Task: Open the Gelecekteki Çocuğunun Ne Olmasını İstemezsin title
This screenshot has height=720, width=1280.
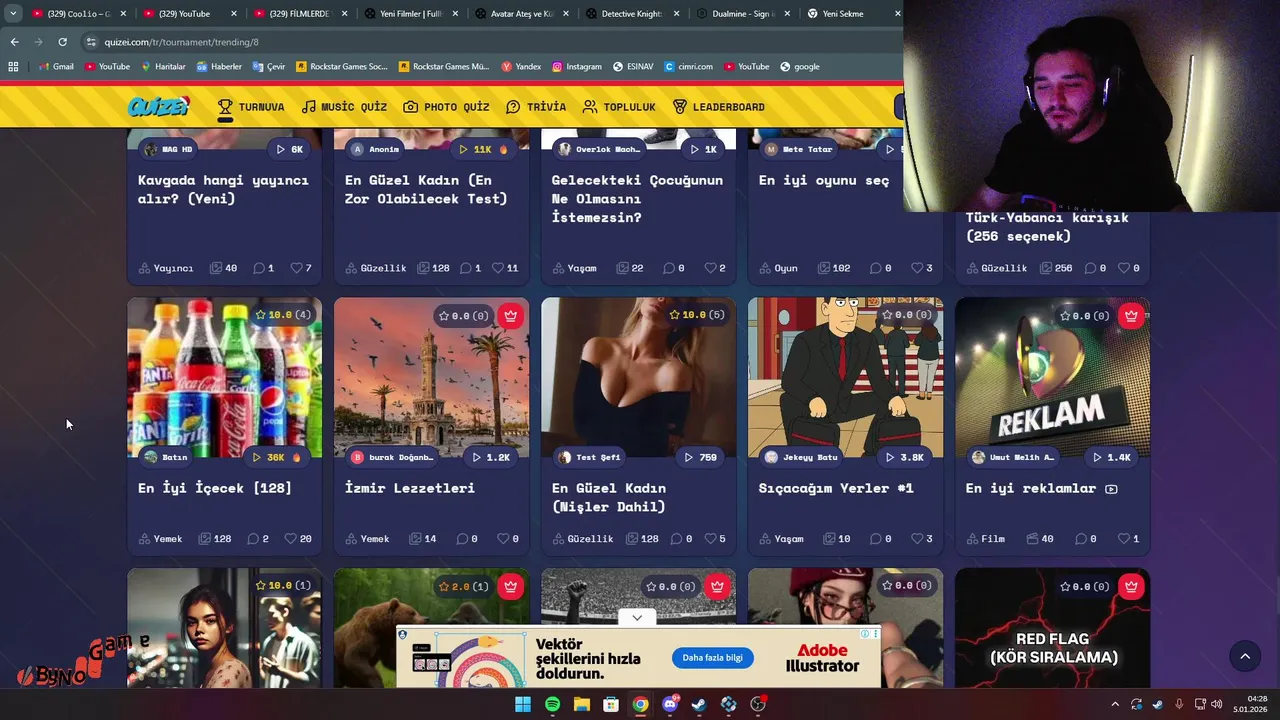Action: [637, 198]
